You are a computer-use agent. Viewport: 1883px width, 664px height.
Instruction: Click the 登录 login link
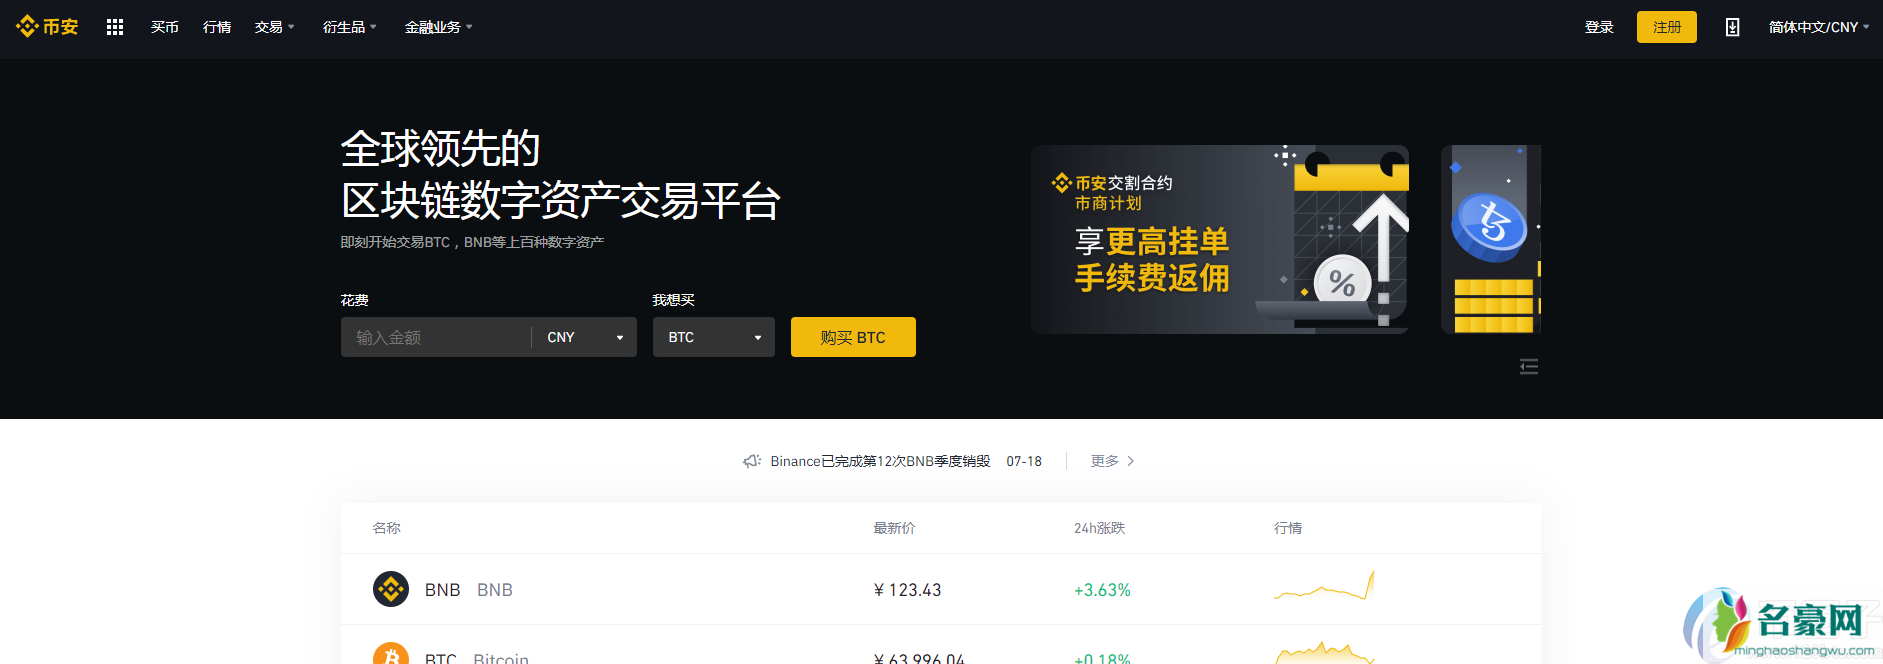(x=1599, y=27)
